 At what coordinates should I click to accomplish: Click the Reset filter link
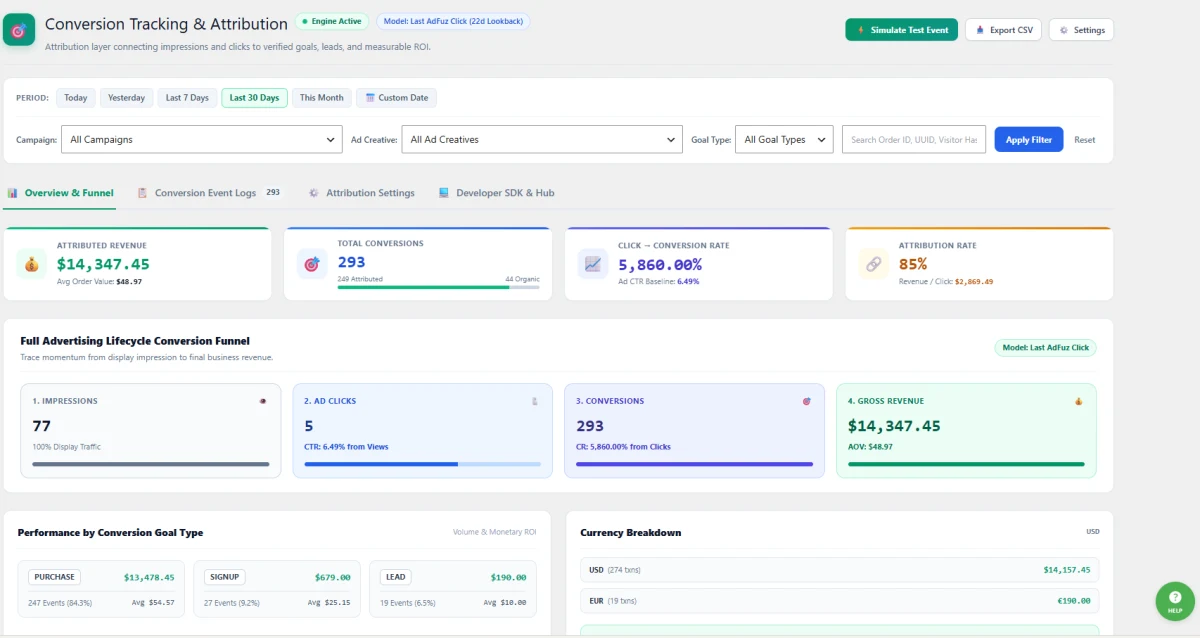(1085, 140)
